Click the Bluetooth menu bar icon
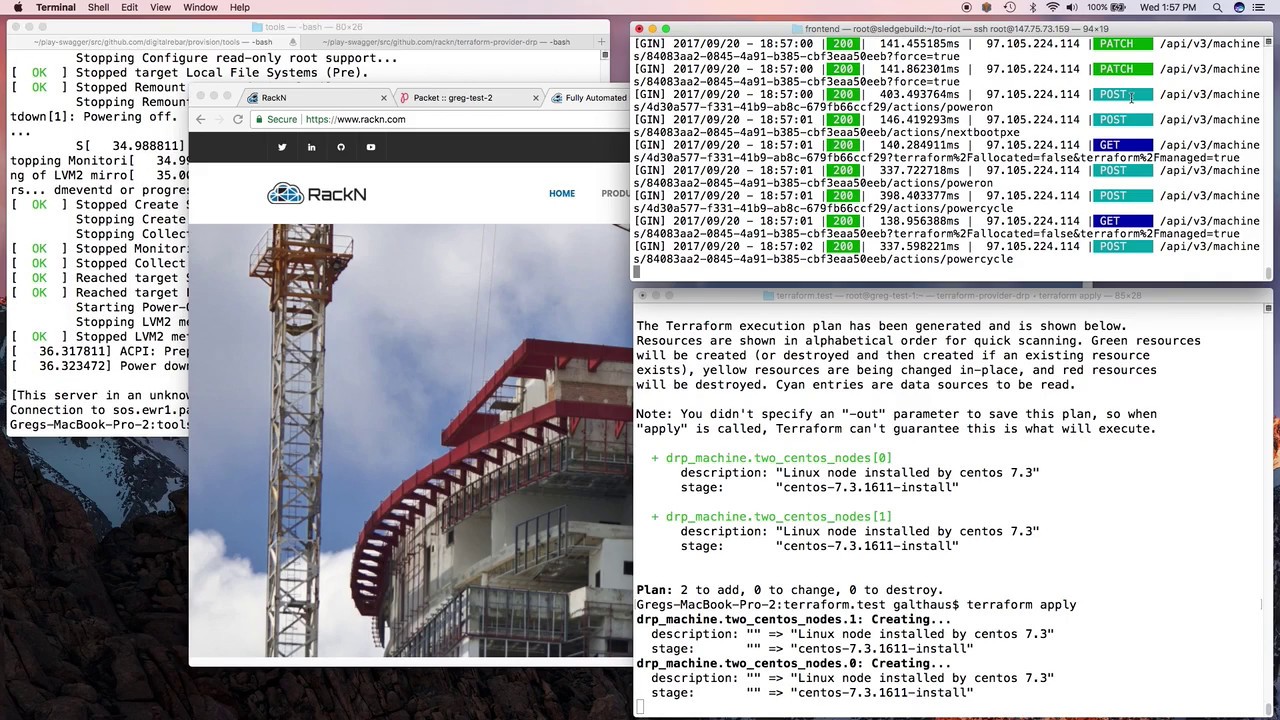1280x720 pixels. 1032,7
